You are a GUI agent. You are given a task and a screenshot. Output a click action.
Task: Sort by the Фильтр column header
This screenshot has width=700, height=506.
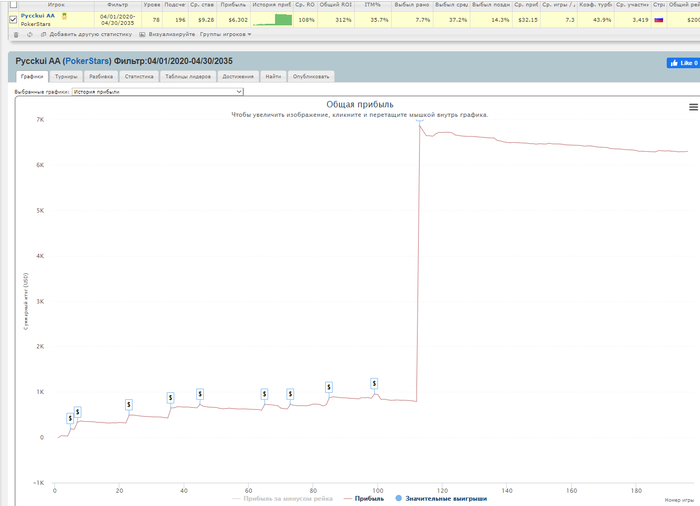pos(118,4)
